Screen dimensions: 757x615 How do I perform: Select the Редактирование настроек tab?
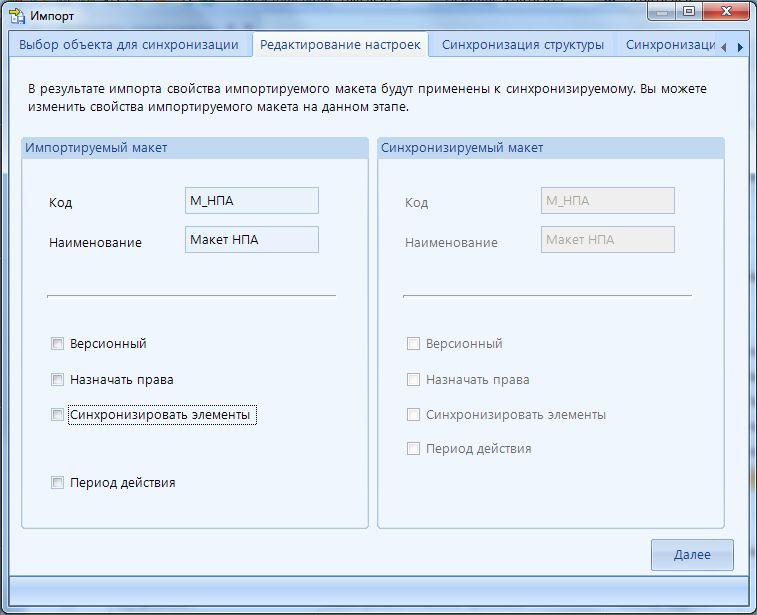tap(340, 45)
